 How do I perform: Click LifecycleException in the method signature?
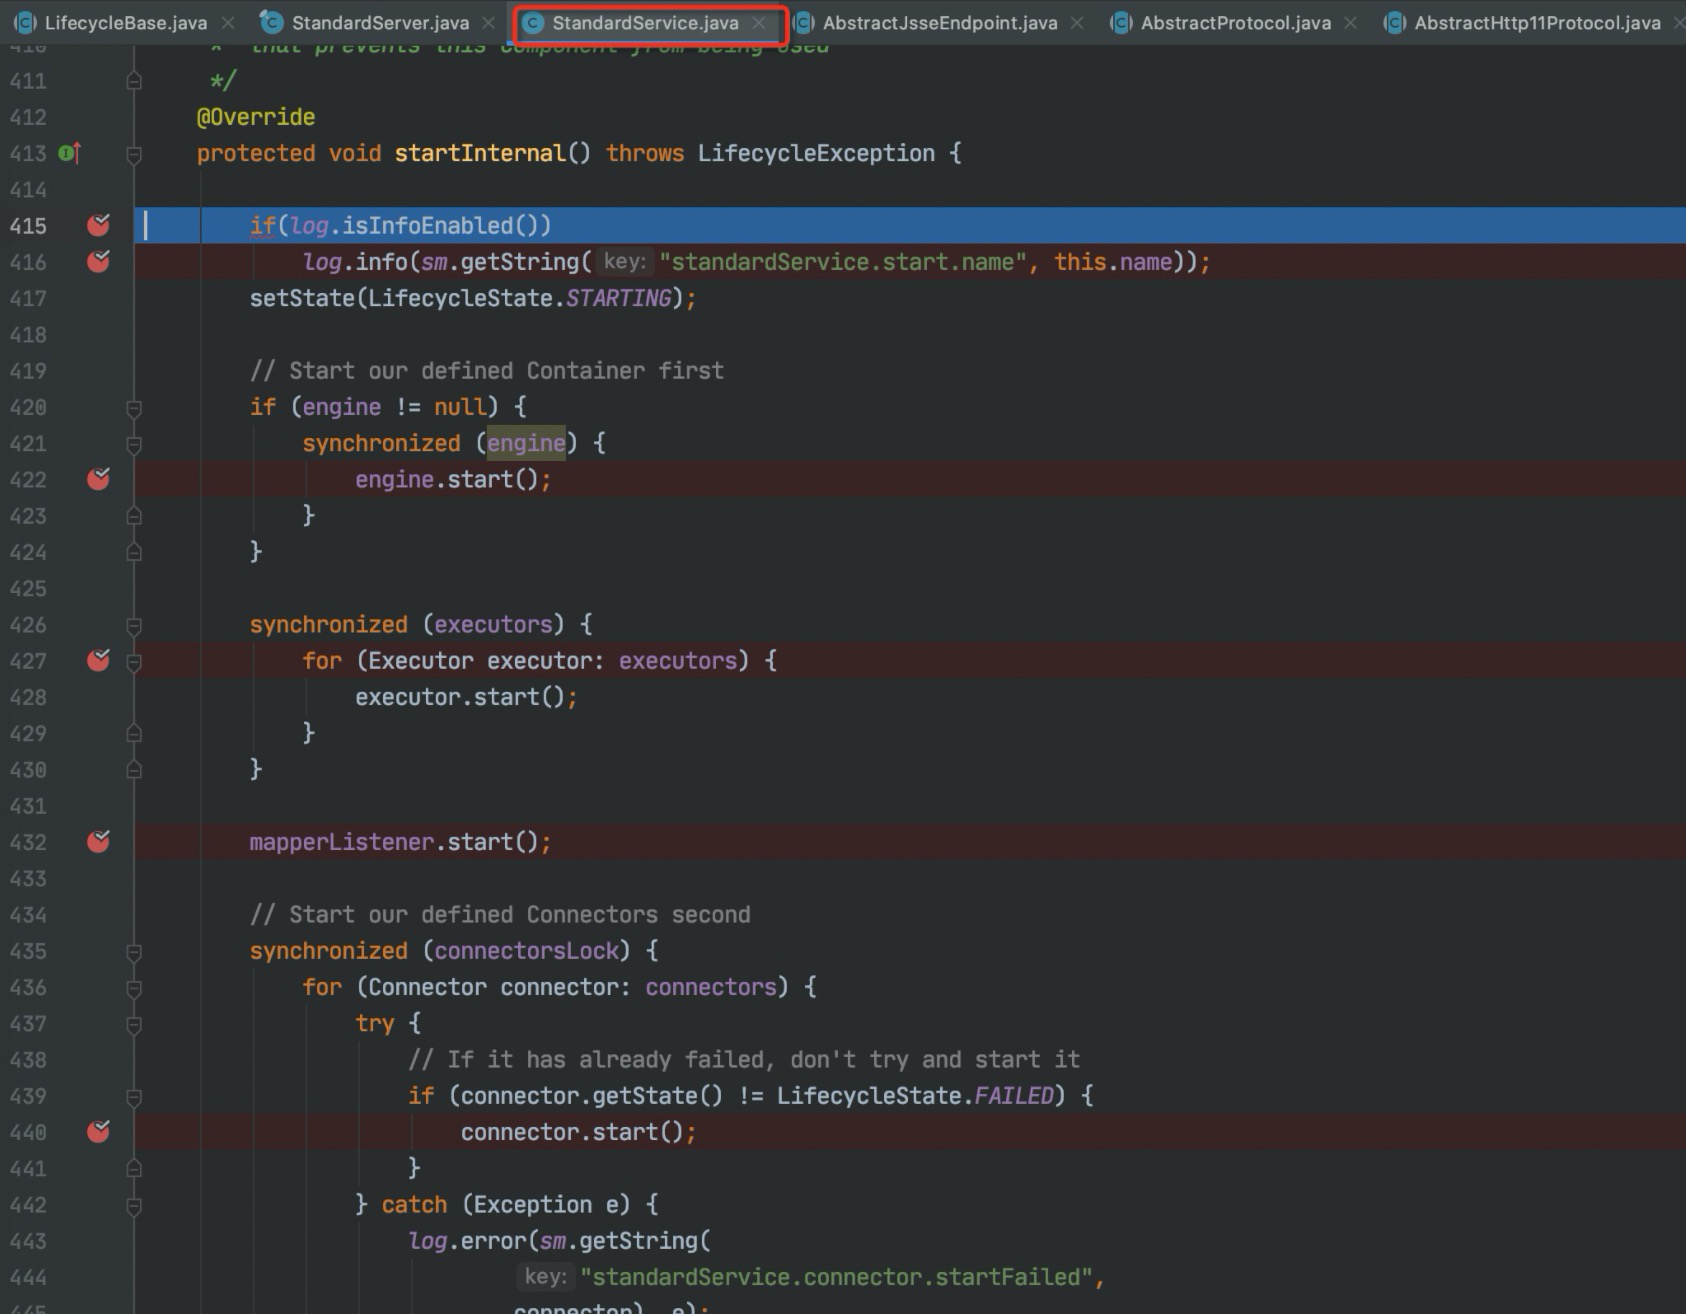(816, 153)
